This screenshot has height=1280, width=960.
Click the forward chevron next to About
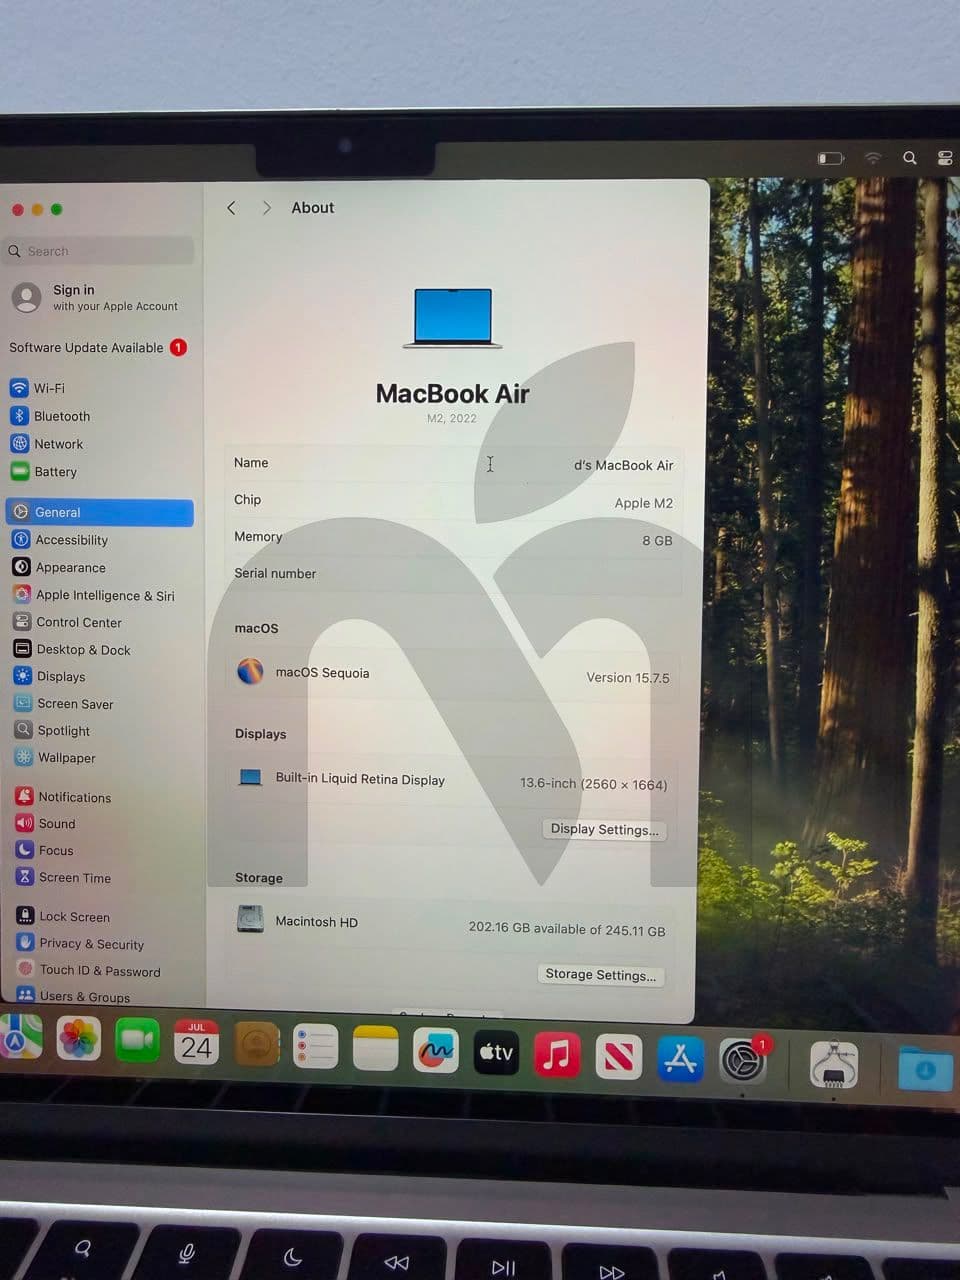pos(266,207)
